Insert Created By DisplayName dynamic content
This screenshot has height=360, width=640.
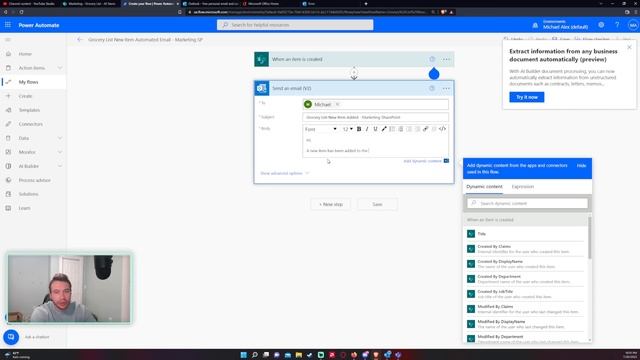coord(525,264)
